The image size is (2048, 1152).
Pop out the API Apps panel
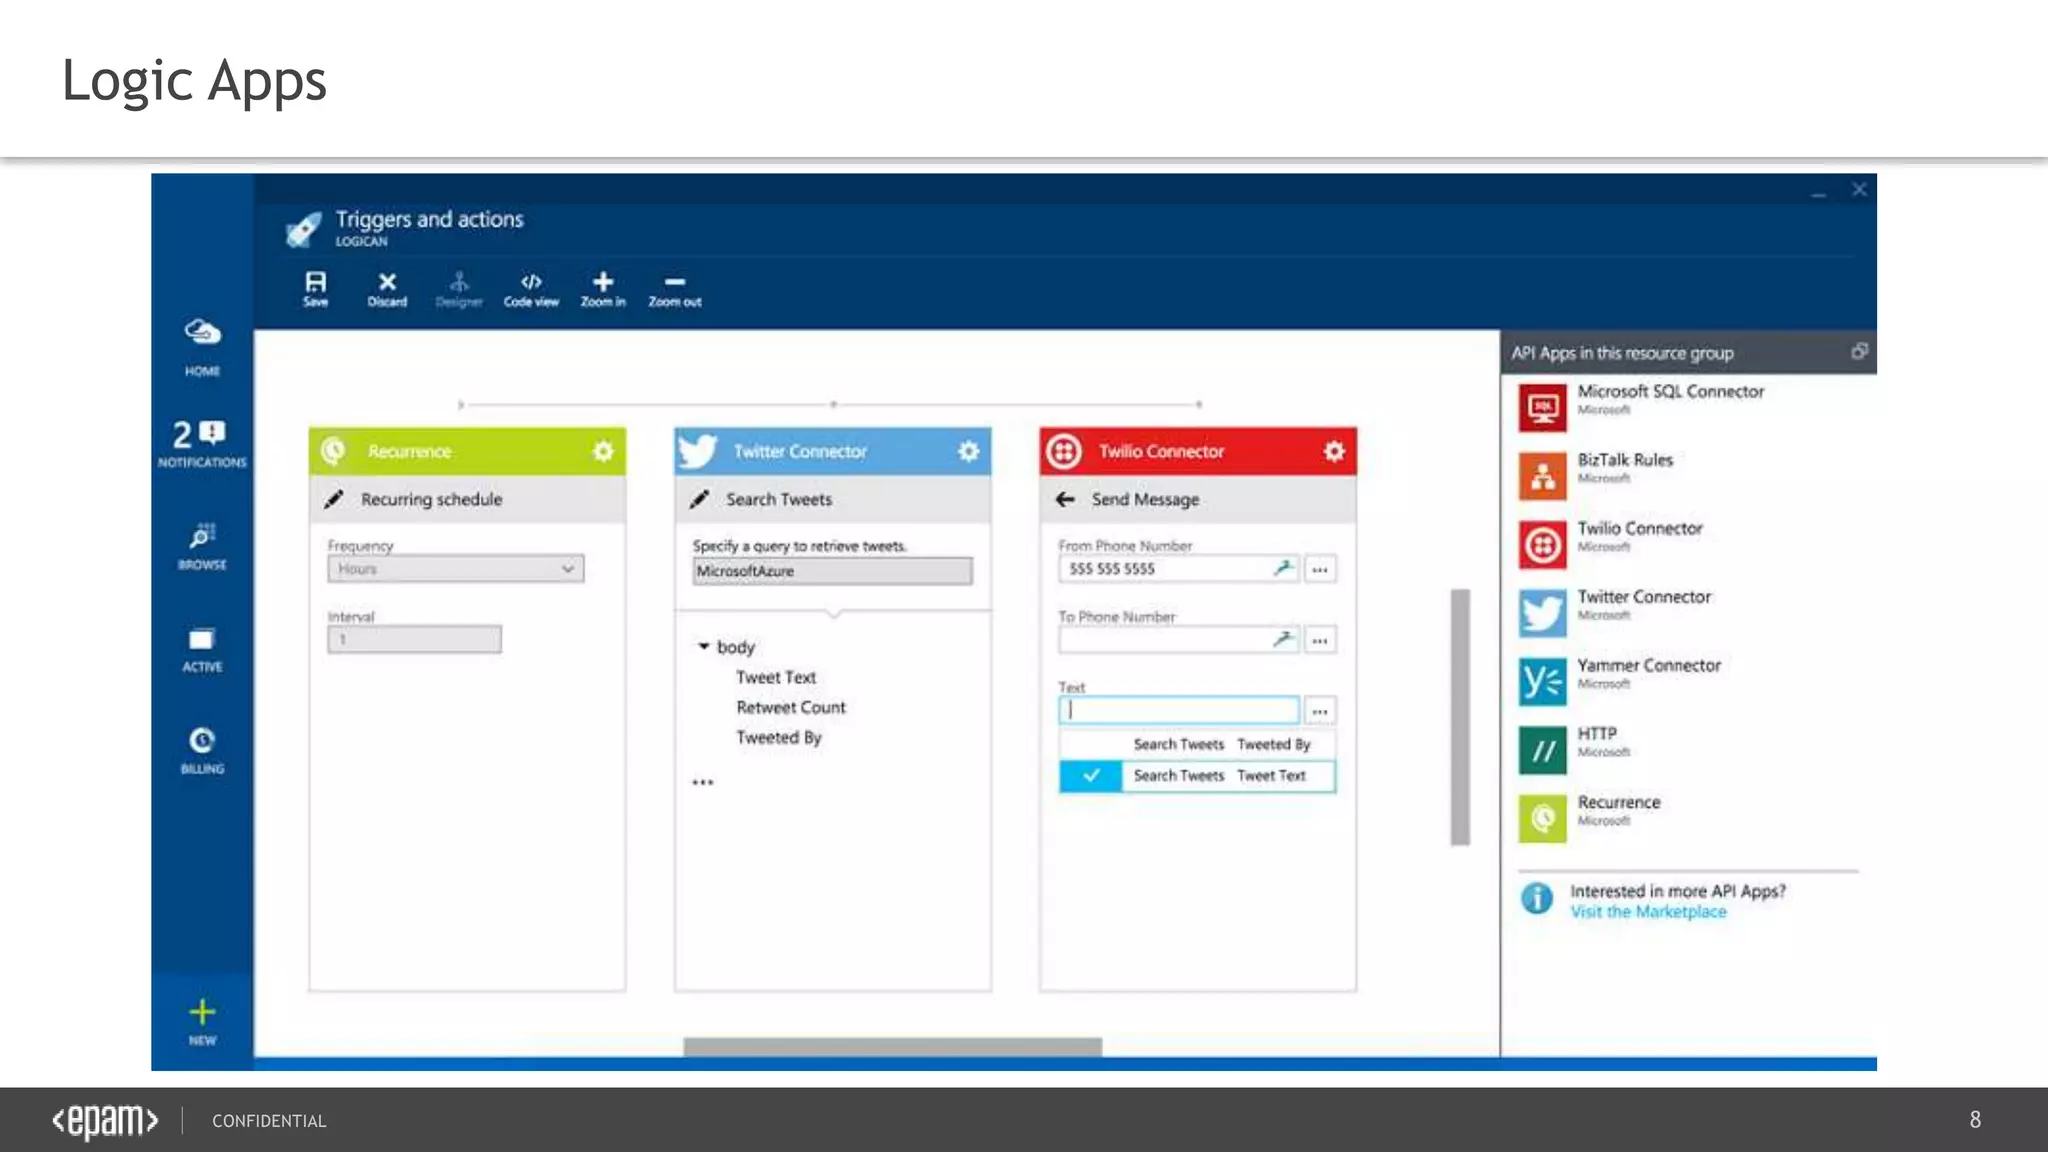[1859, 351]
